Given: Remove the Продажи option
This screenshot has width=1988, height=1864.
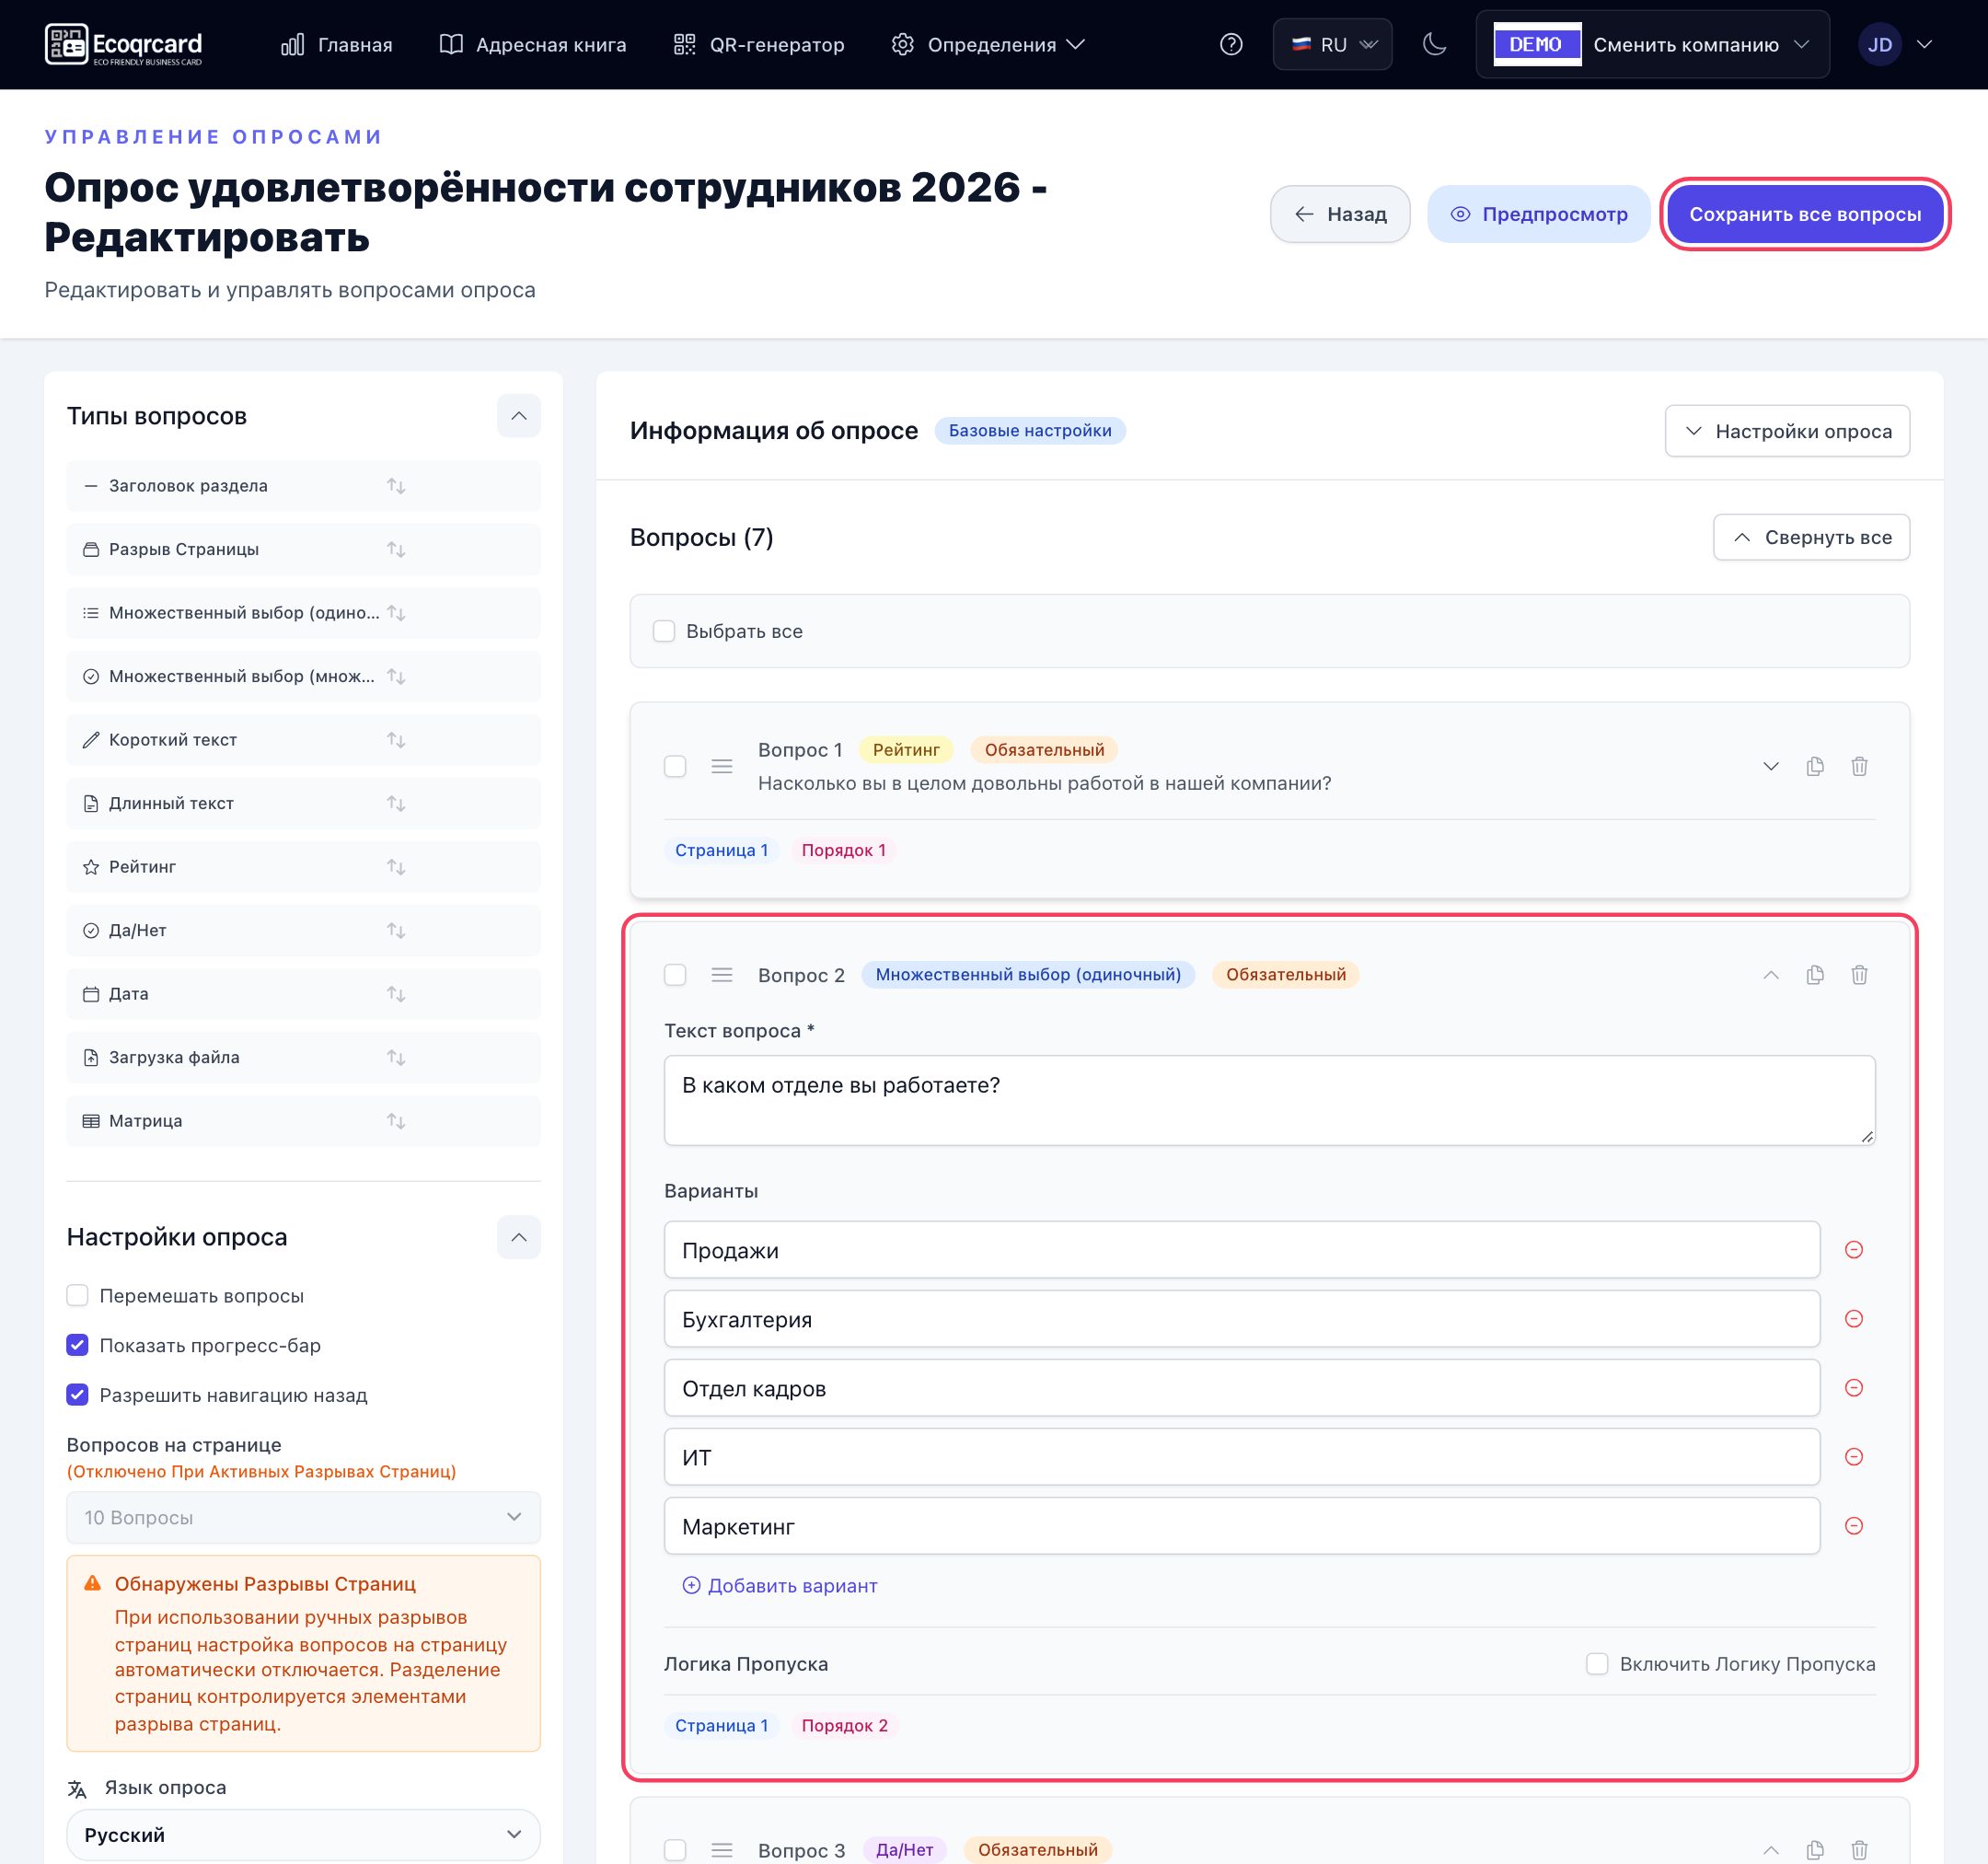Looking at the screenshot, I should point(1853,1249).
